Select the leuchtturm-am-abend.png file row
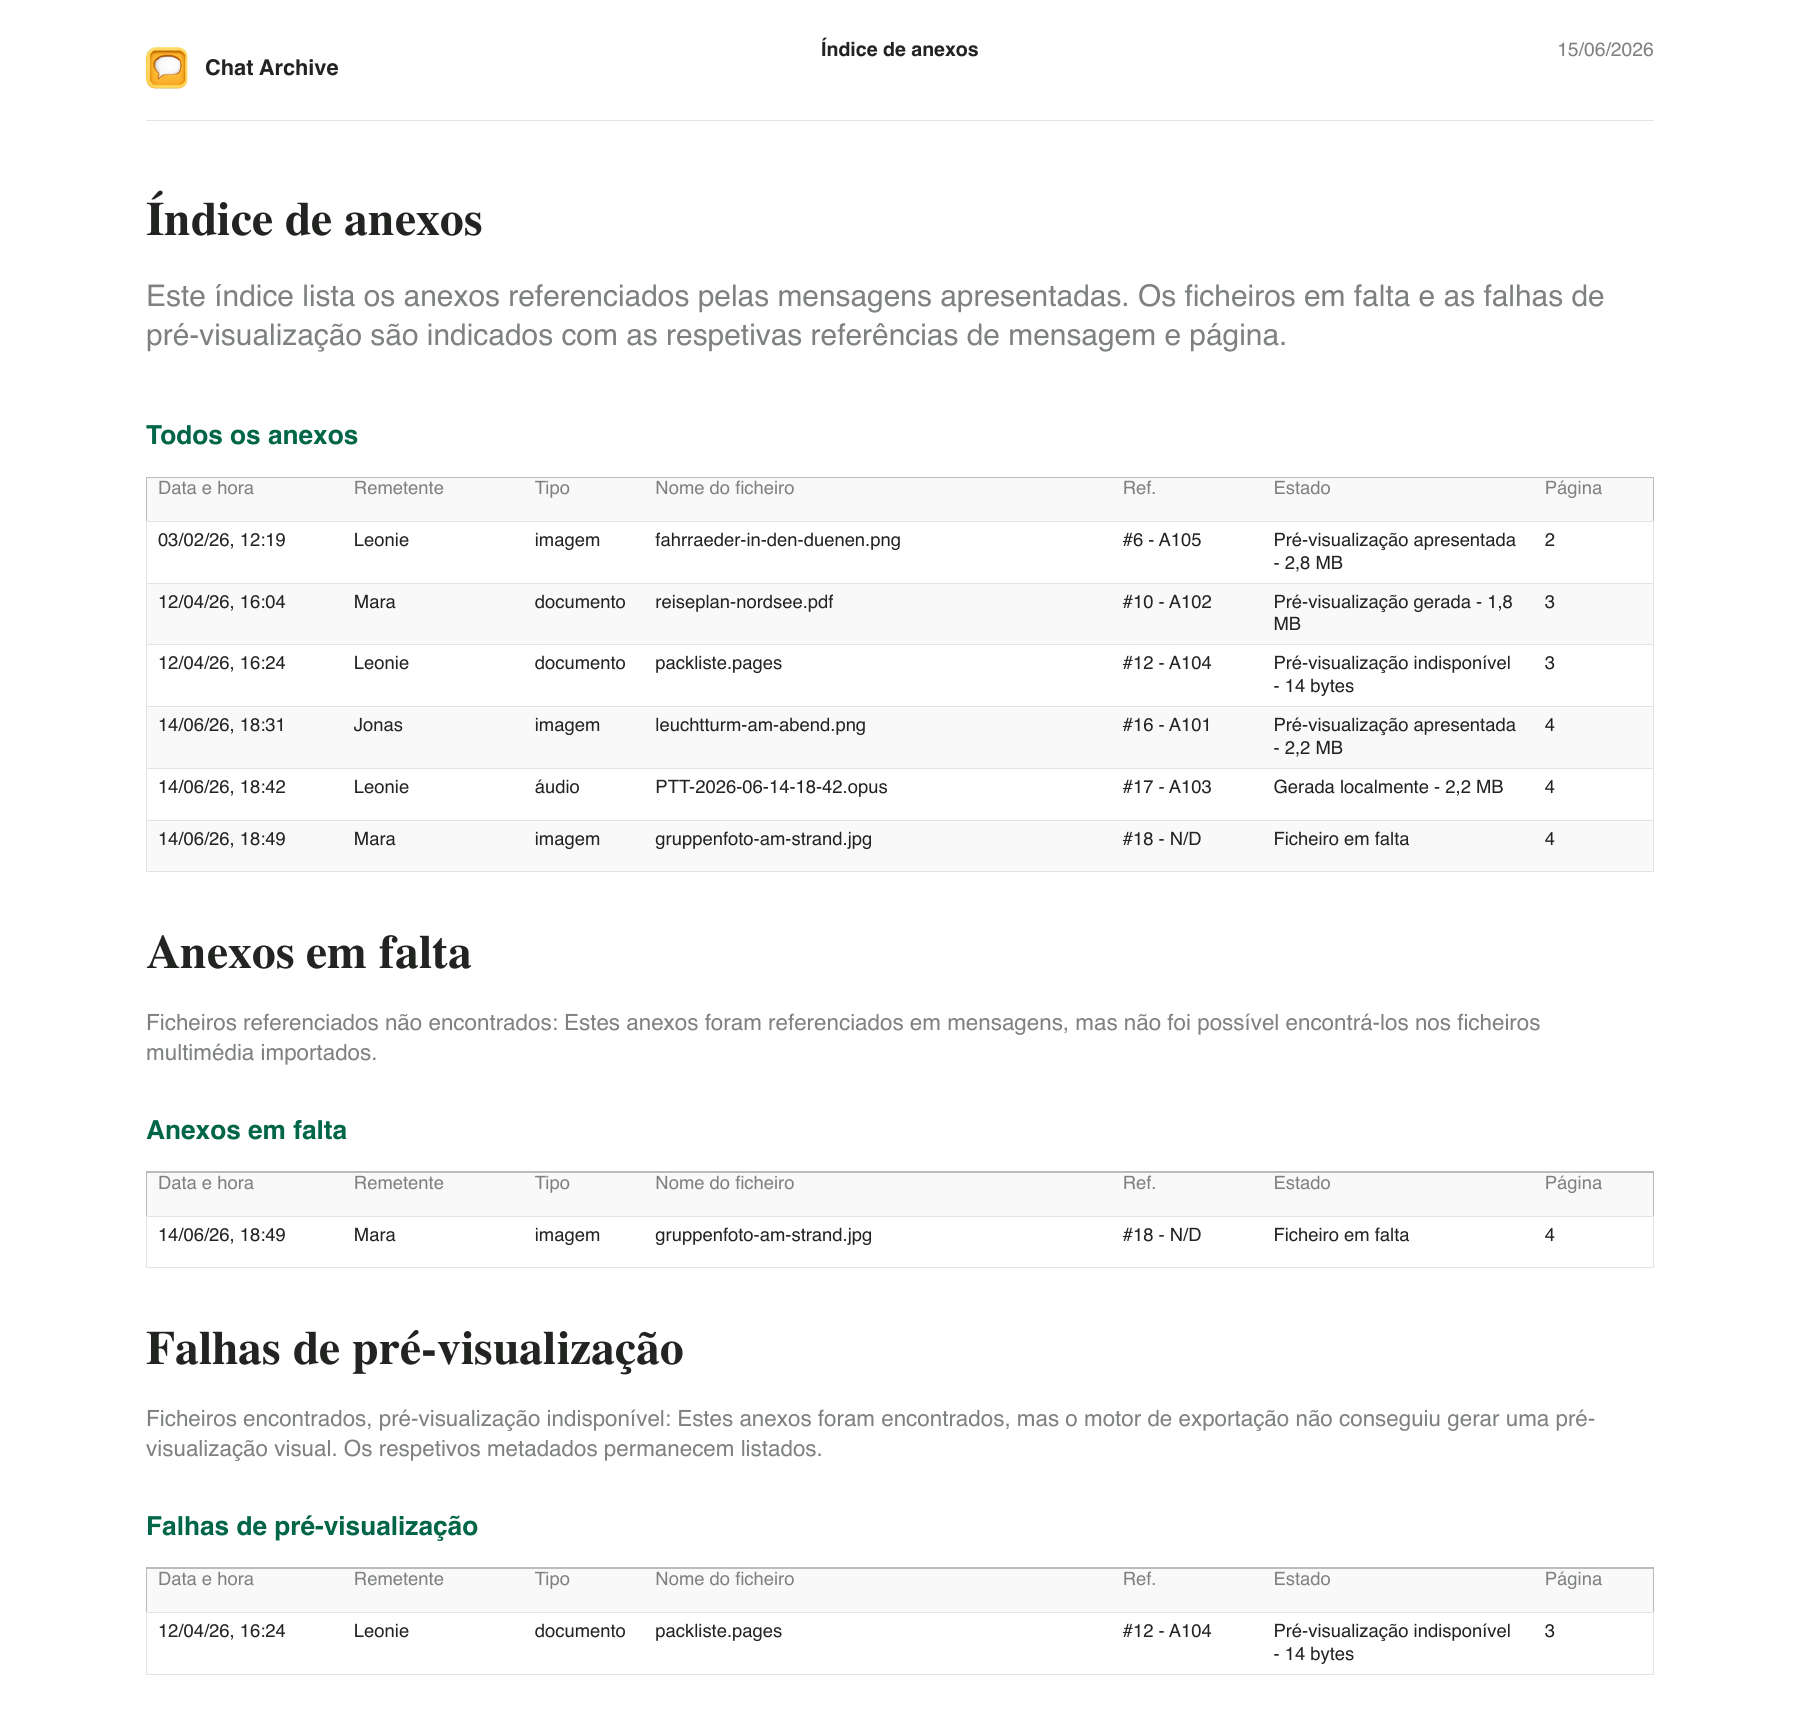This screenshot has width=1800, height=1720. (x=899, y=737)
